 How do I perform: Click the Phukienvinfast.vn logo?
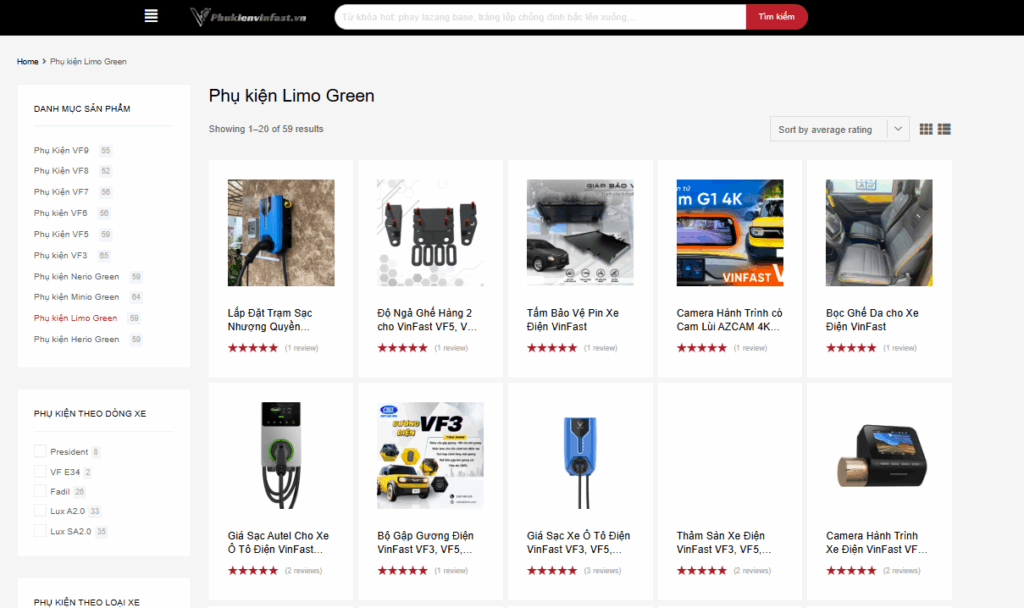248,16
